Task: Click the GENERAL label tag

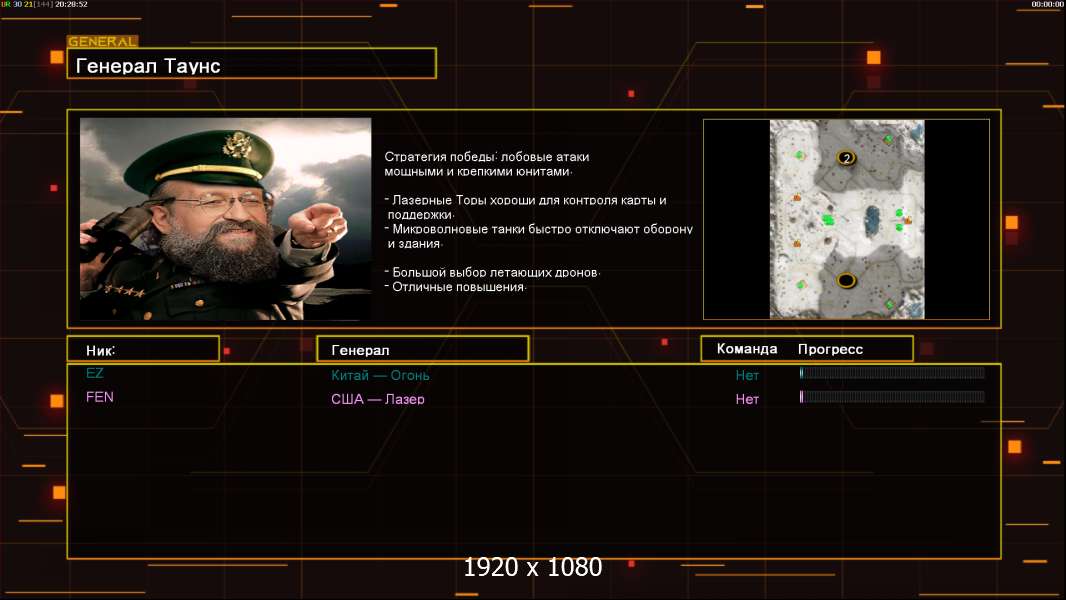Action: [x=102, y=41]
